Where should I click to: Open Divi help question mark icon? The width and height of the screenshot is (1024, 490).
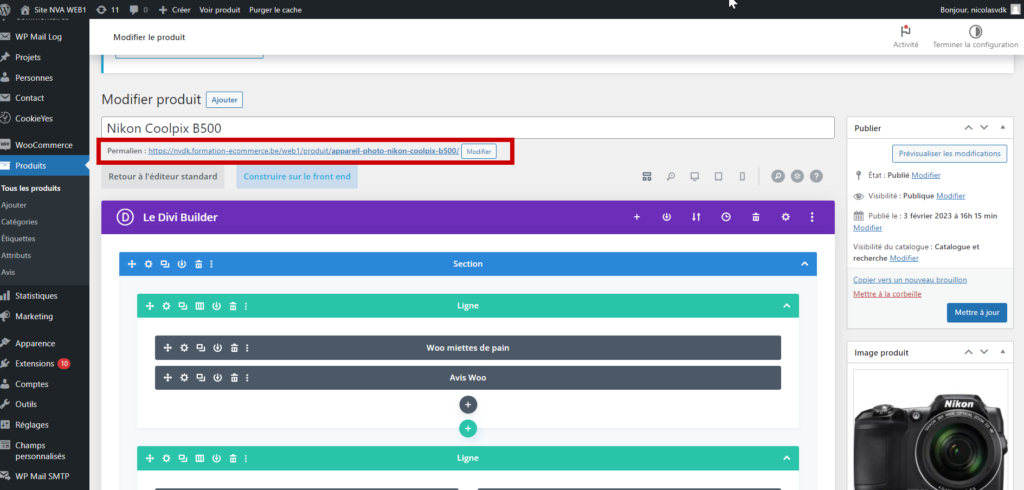point(816,176)
